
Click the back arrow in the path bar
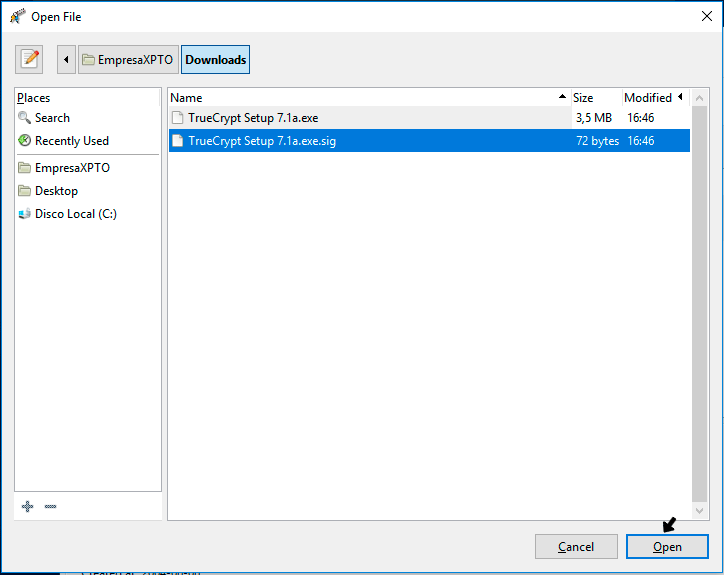coord(66,60)
